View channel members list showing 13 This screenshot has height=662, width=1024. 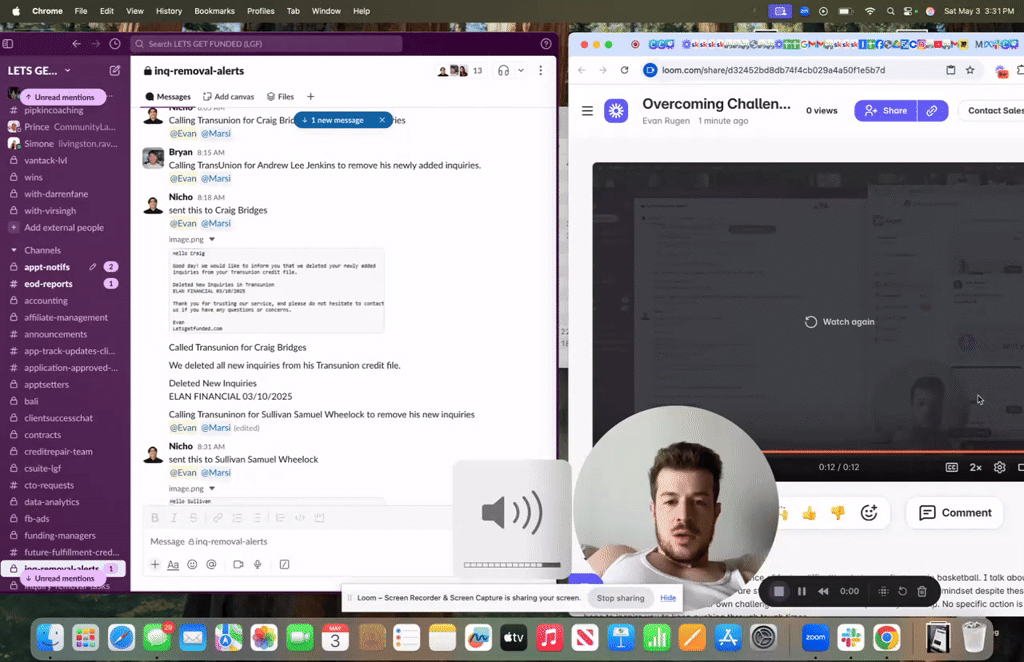(x=462, y=71)
